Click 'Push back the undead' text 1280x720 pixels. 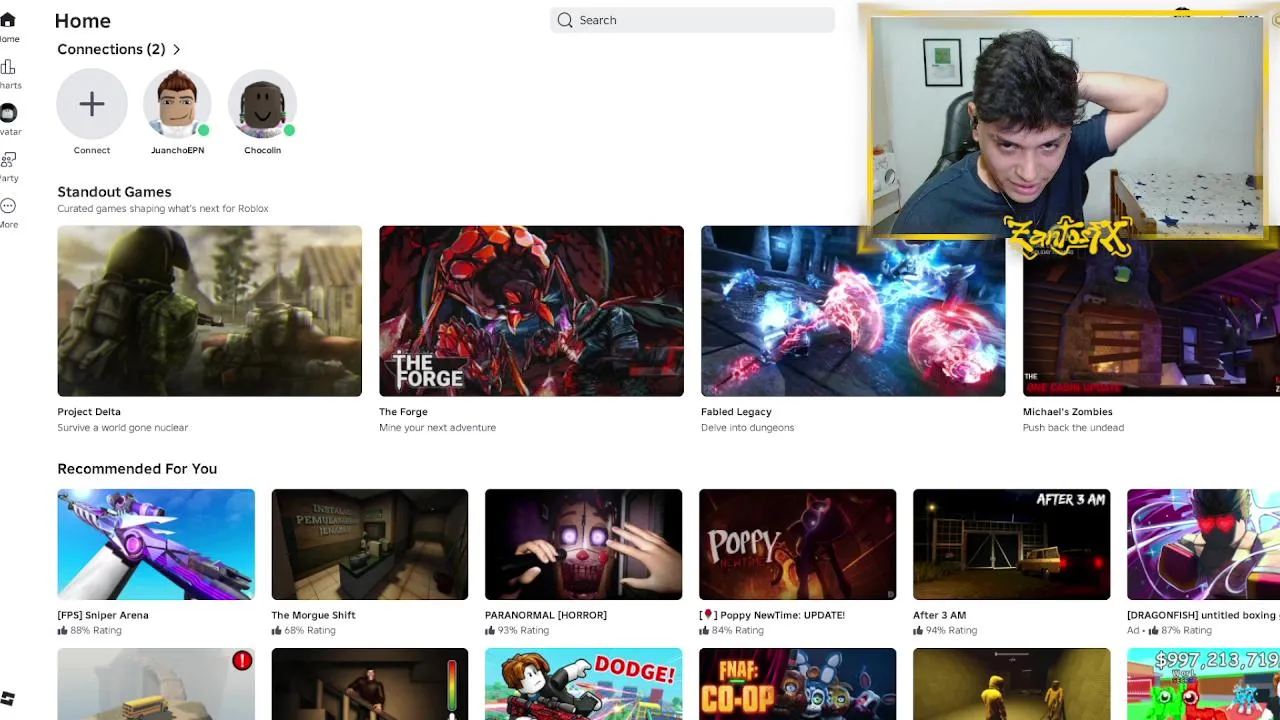tap(1073, 428)
